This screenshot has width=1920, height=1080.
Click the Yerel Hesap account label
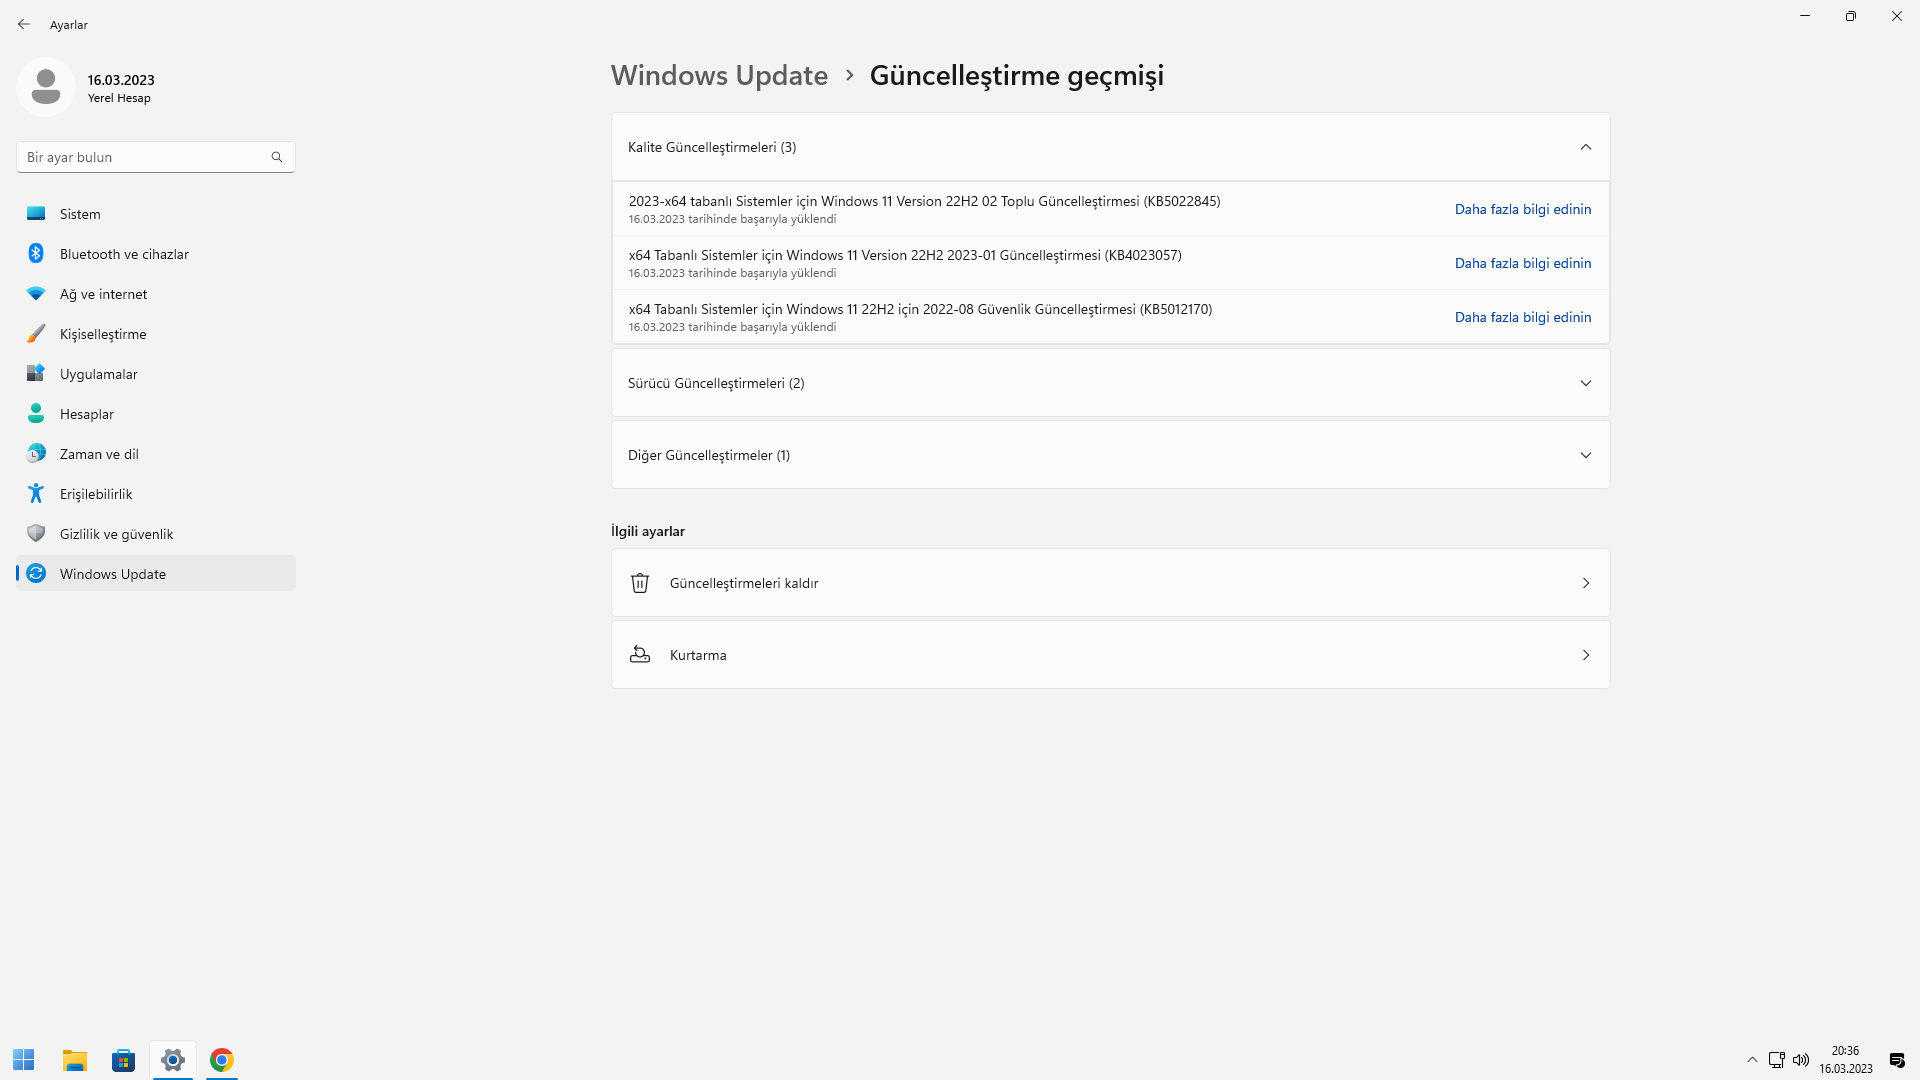[x=119, y=98]
